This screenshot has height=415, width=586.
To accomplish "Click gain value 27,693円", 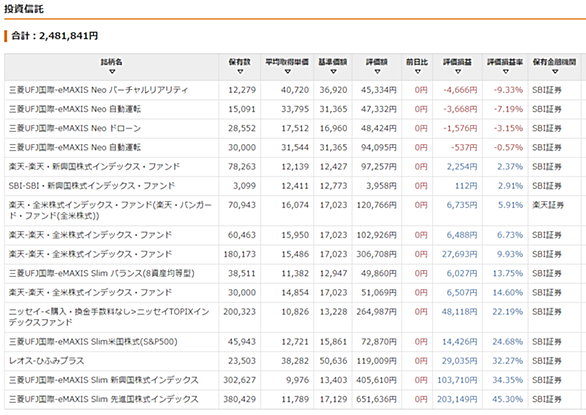I will (x=459, y=254).
